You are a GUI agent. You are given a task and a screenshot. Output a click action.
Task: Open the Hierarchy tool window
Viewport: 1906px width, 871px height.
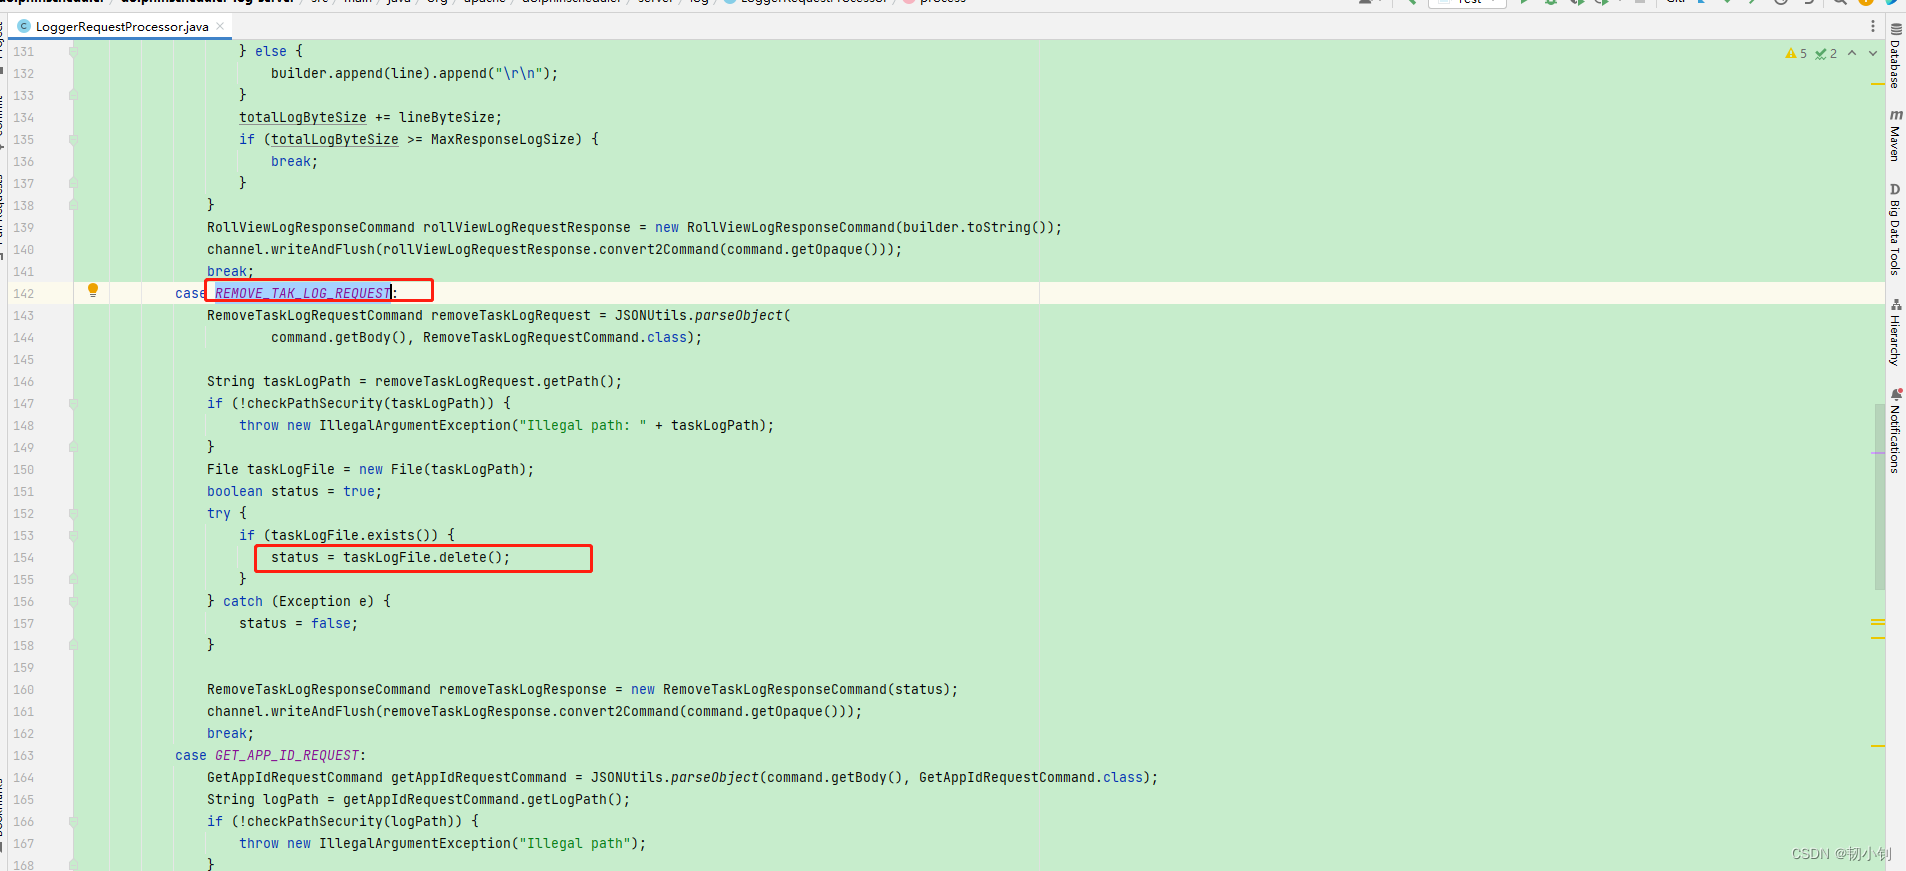point(1895,332)
